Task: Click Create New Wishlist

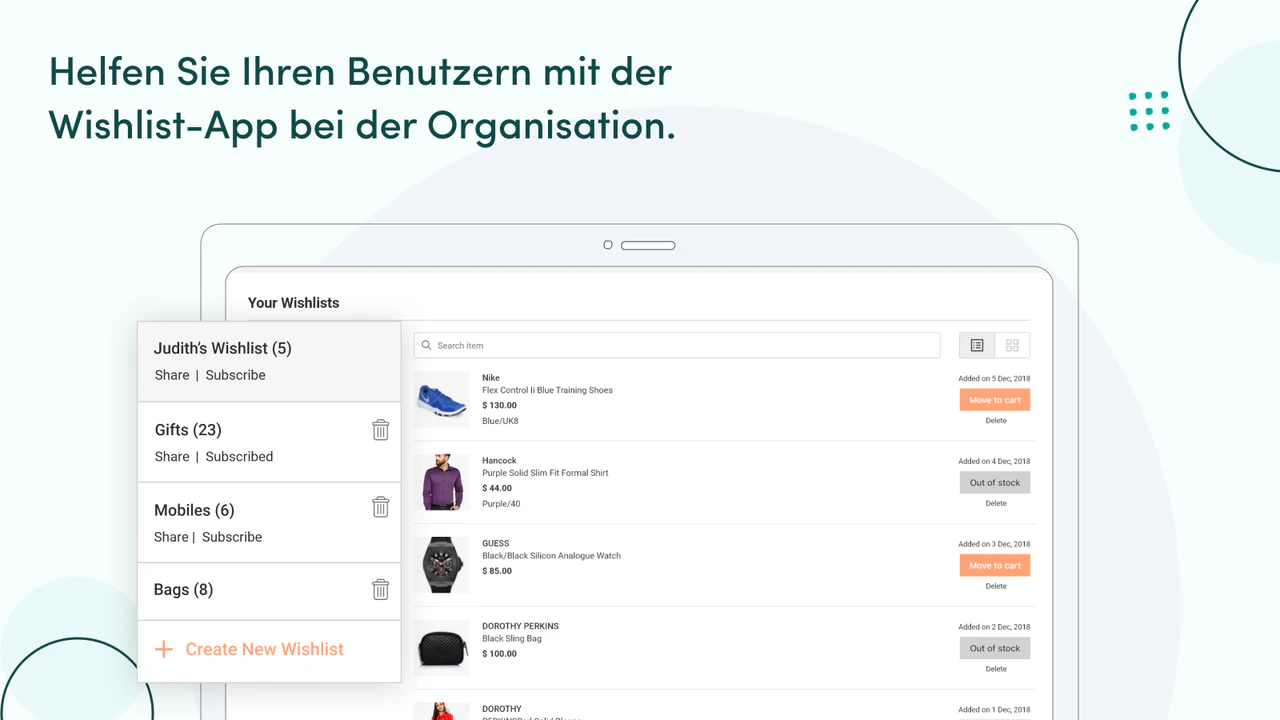Action: (x=265, y=649)
